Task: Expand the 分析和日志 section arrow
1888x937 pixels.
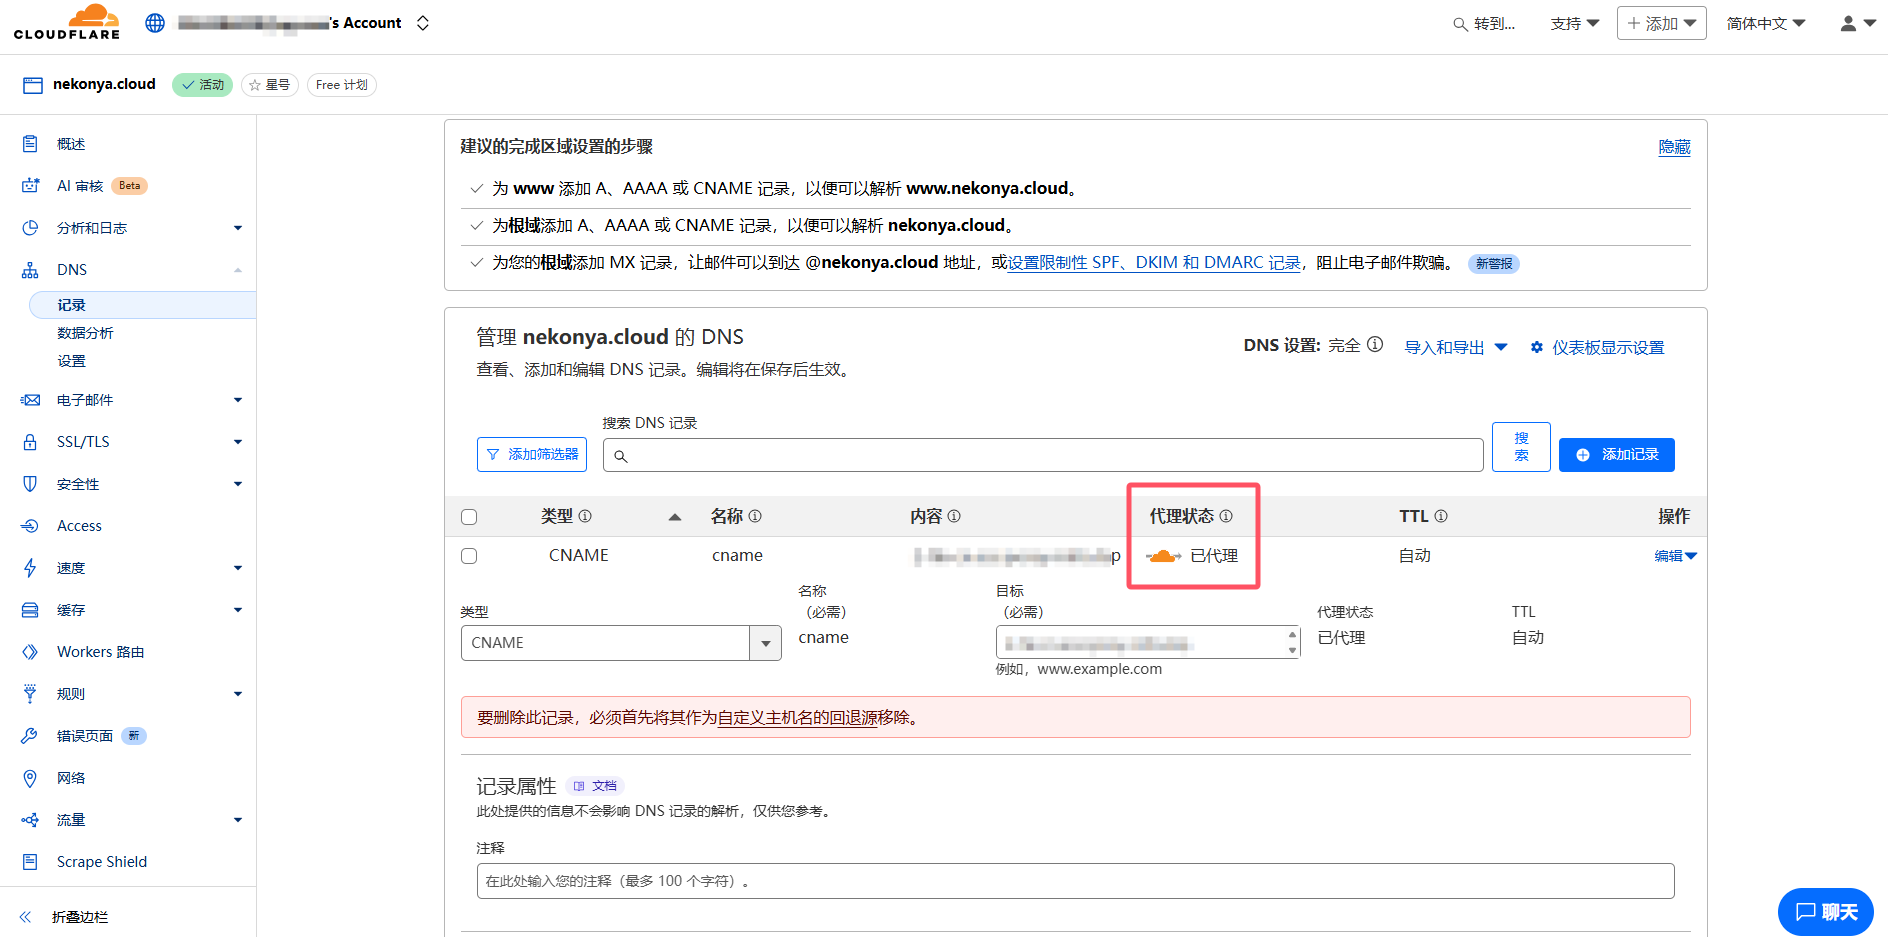Action: pyautogui.click(x=238, y=228)
